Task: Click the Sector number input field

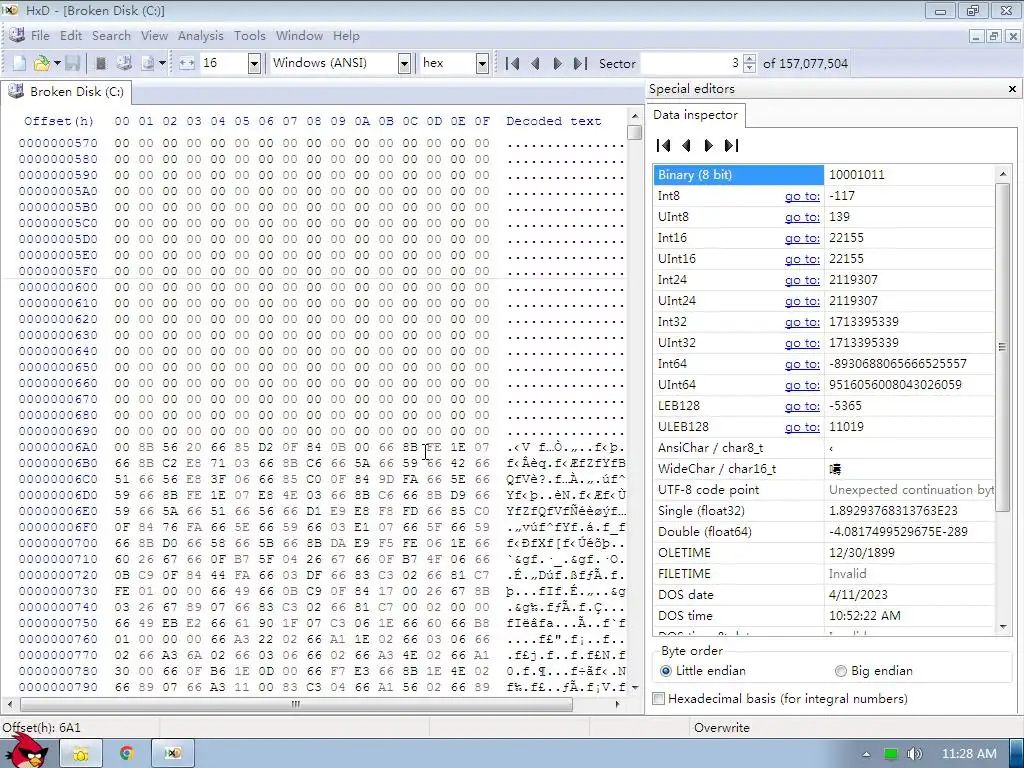Action: [x=692, y=63]
